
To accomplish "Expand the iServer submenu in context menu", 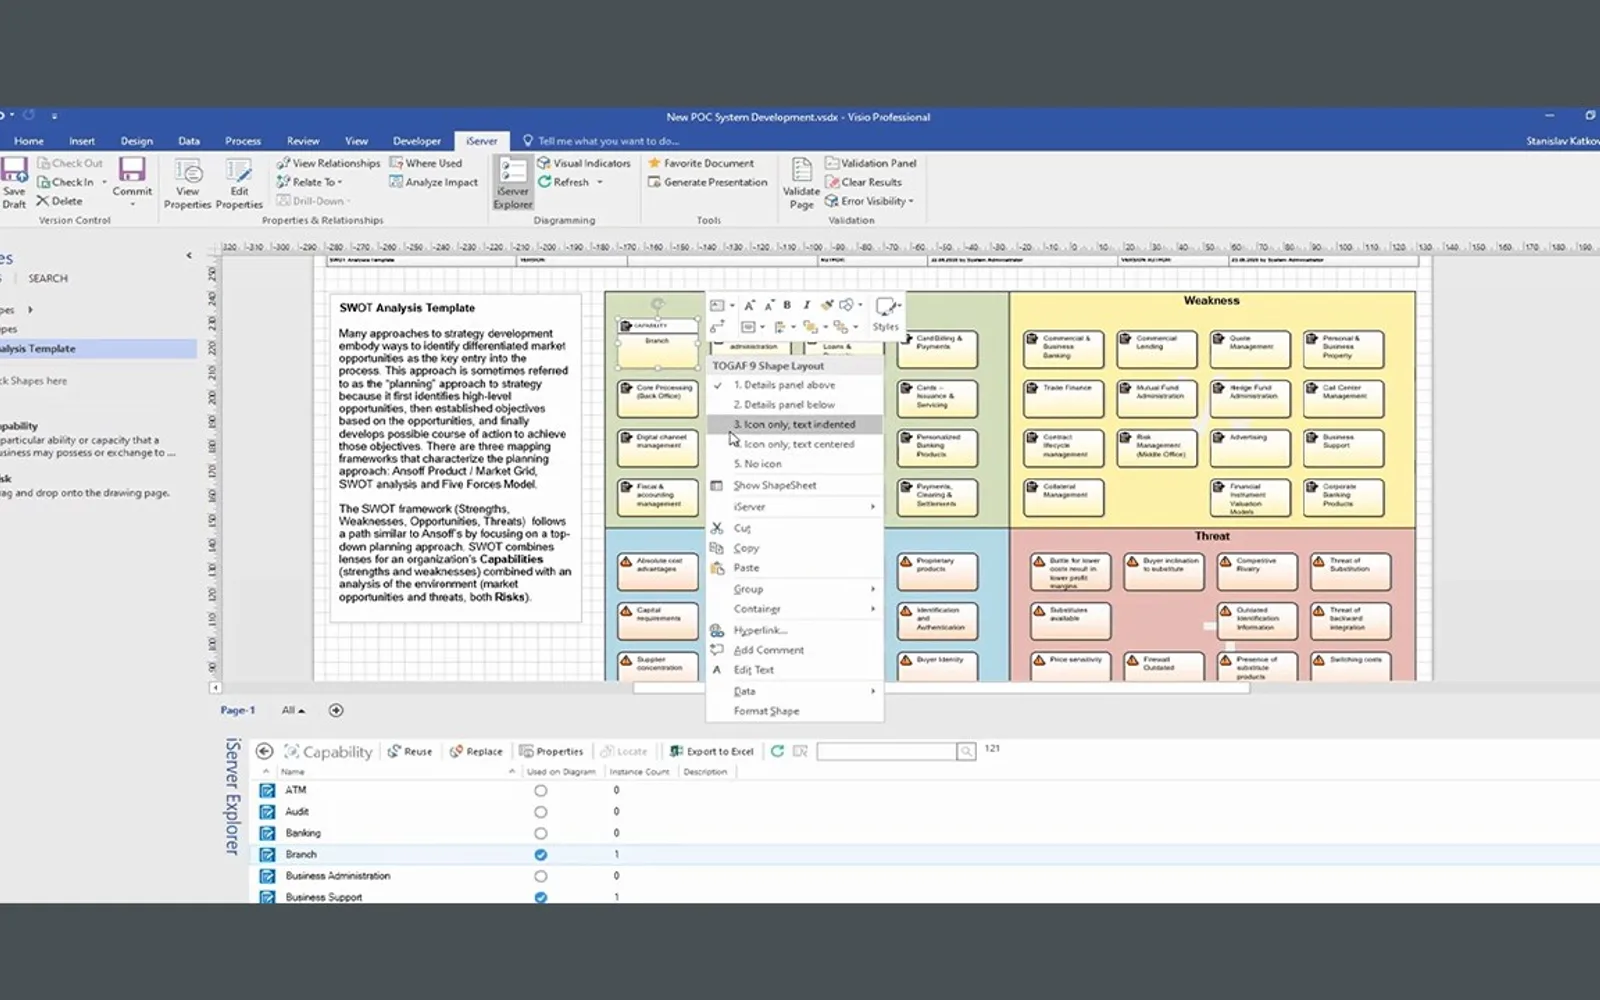I will (795, 507).
